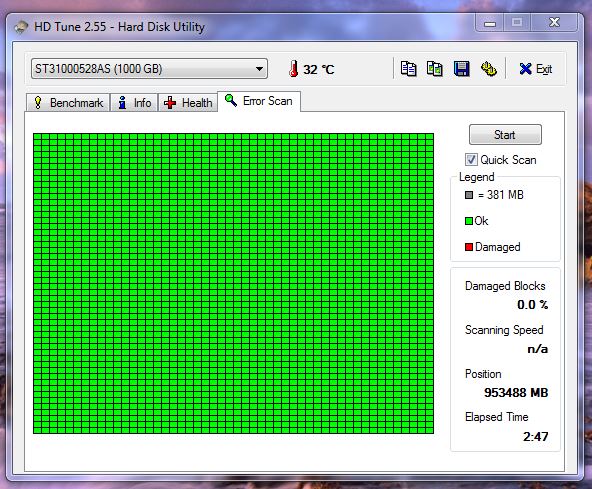Click the red Damaged legend swatch
The image size is (592, 489).
469,247
